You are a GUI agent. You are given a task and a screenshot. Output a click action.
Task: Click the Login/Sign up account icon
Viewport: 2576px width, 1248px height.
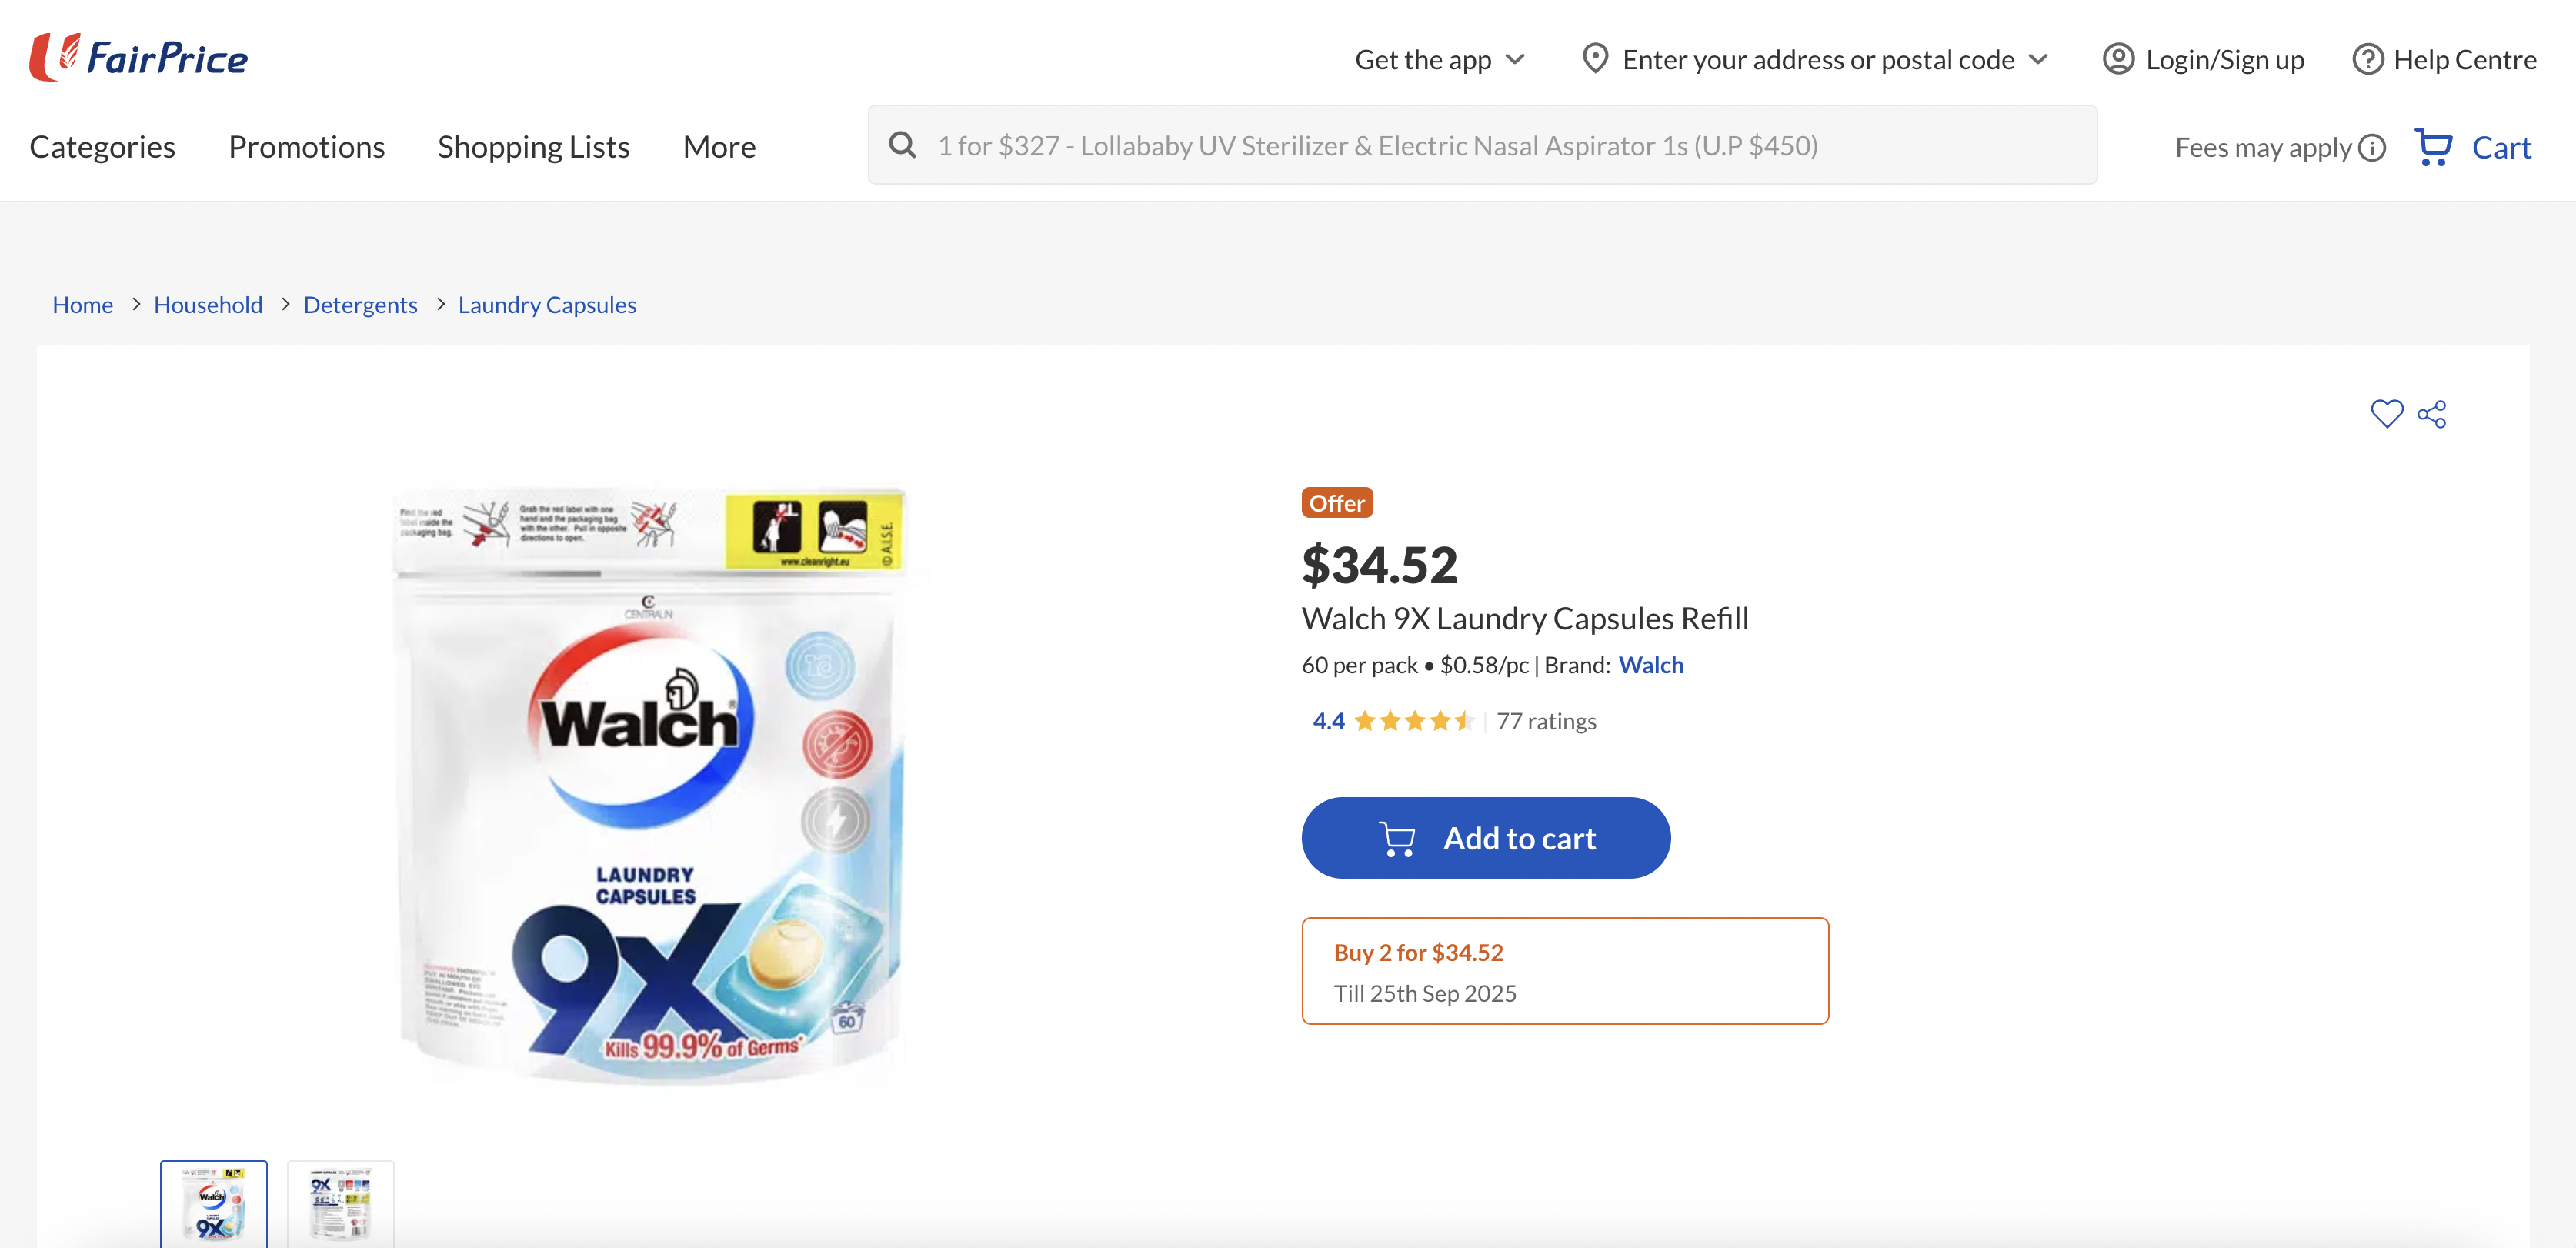point(2118,60)
